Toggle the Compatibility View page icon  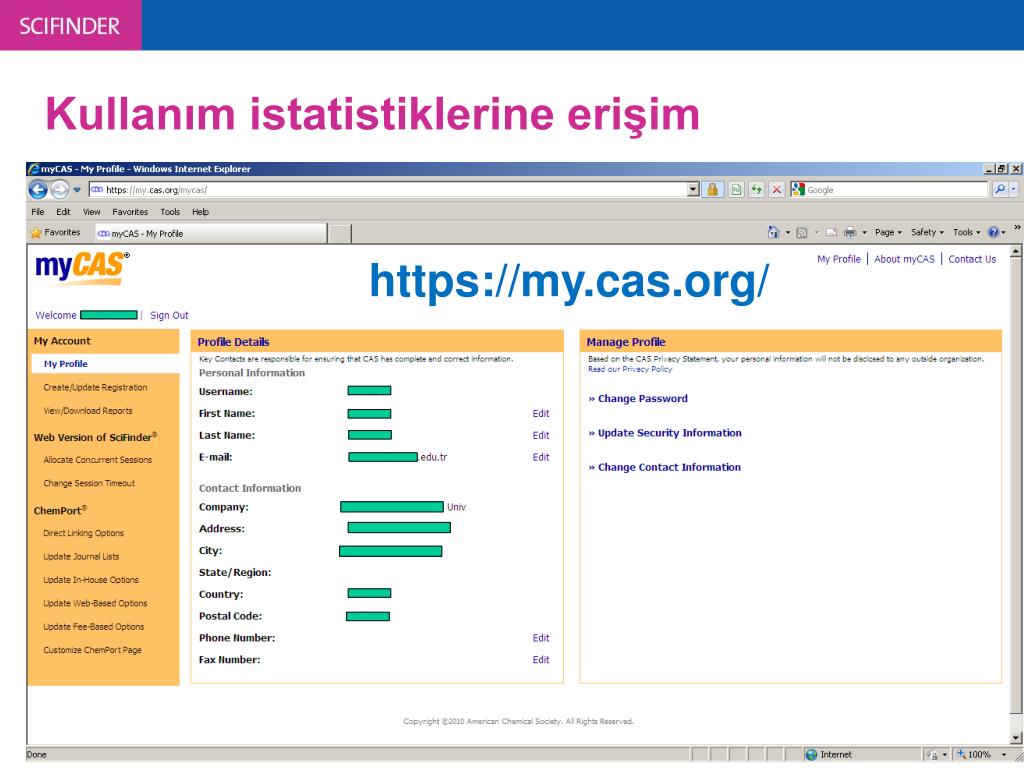coord(736,190)
